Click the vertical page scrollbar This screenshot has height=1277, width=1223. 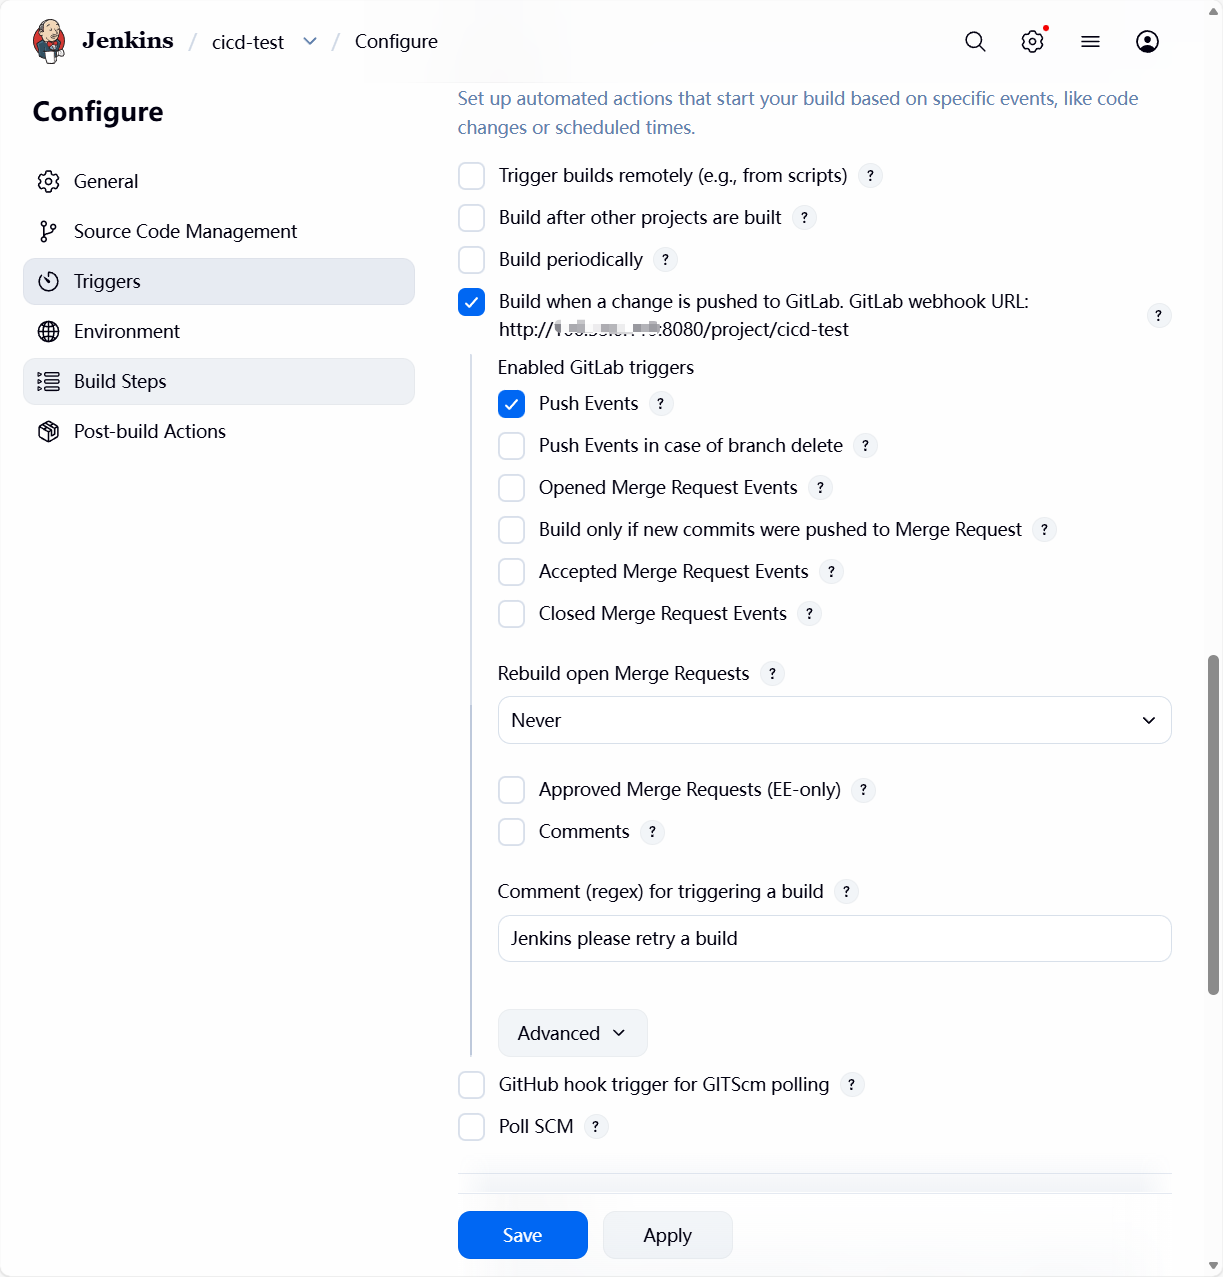(x=1213, y=825)
